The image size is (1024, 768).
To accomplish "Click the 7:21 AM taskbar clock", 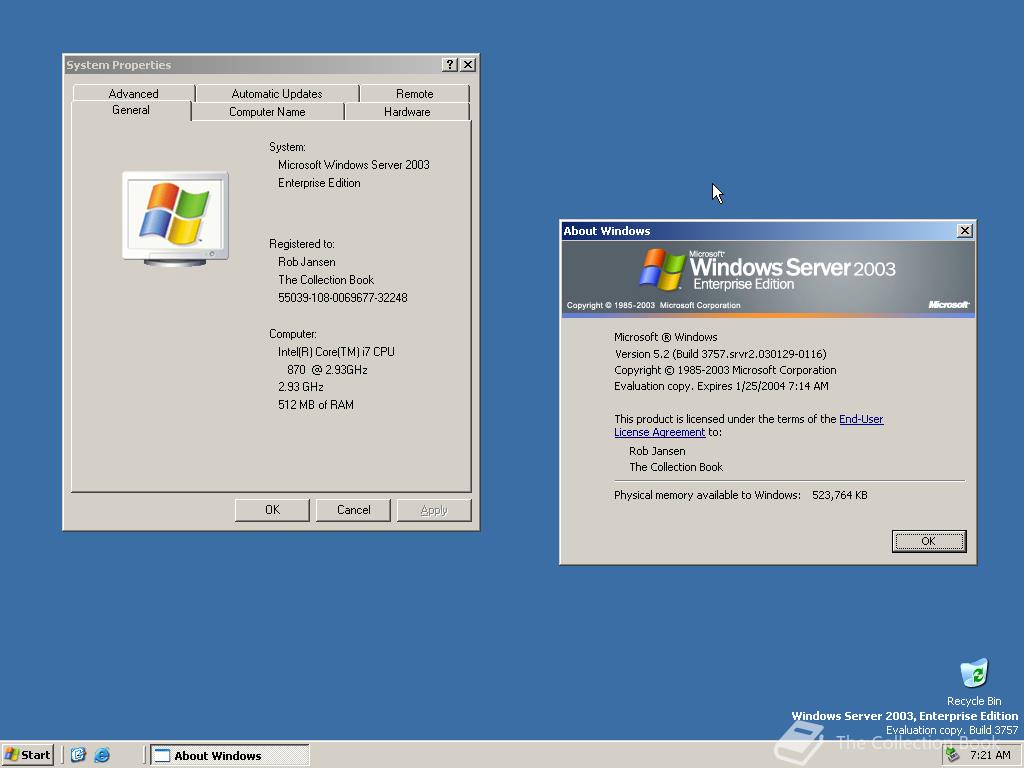I will (990, 755).
